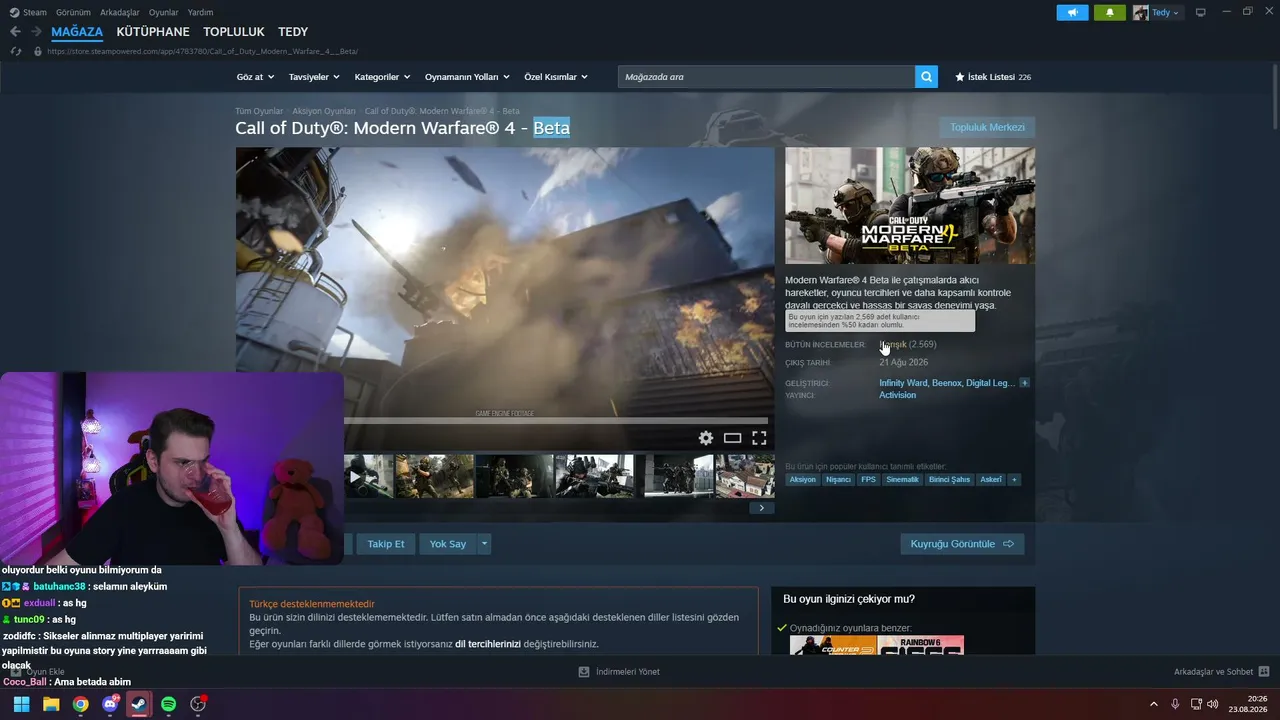Screen dimensions: 1280x720
Task: Click the video progress bar
Action: coord(556,421)
